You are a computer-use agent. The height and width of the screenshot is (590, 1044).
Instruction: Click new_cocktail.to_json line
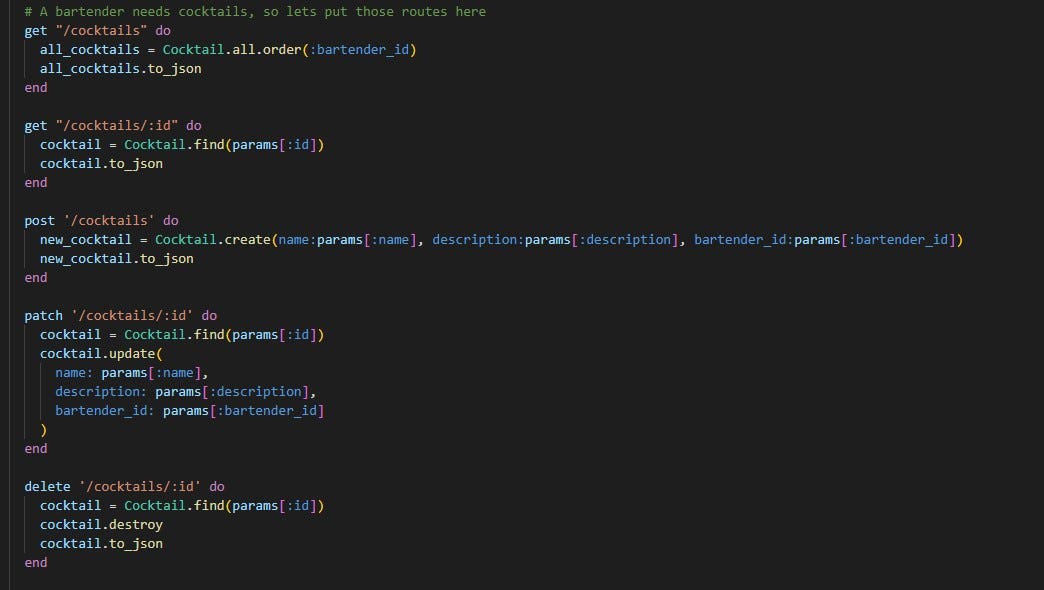(119, 258)
